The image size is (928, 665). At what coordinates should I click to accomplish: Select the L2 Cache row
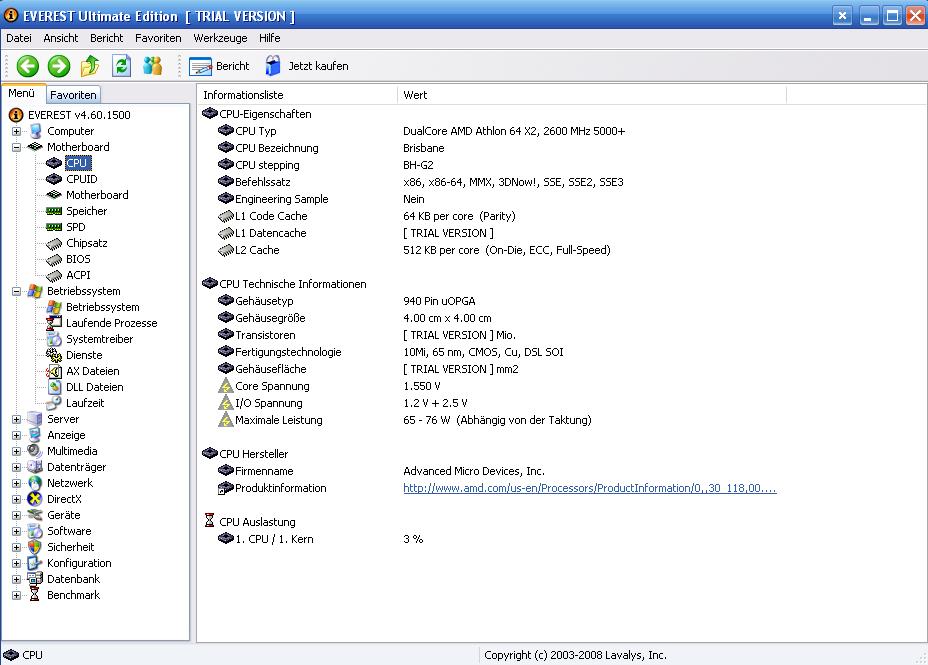(x=414, y=250)
